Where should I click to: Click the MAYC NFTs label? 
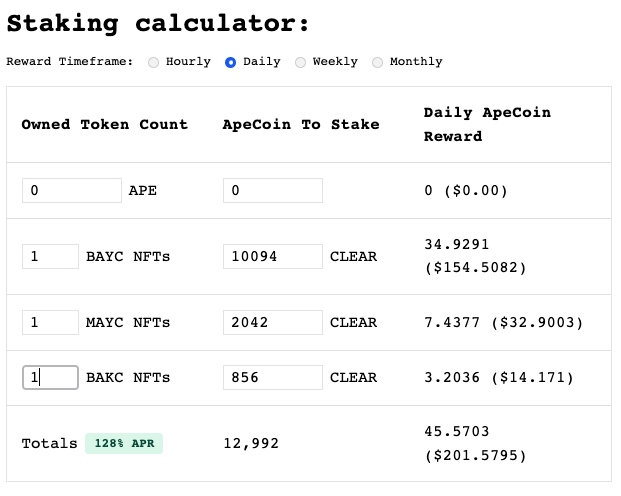pyautogui.click(x=128, y=323)
